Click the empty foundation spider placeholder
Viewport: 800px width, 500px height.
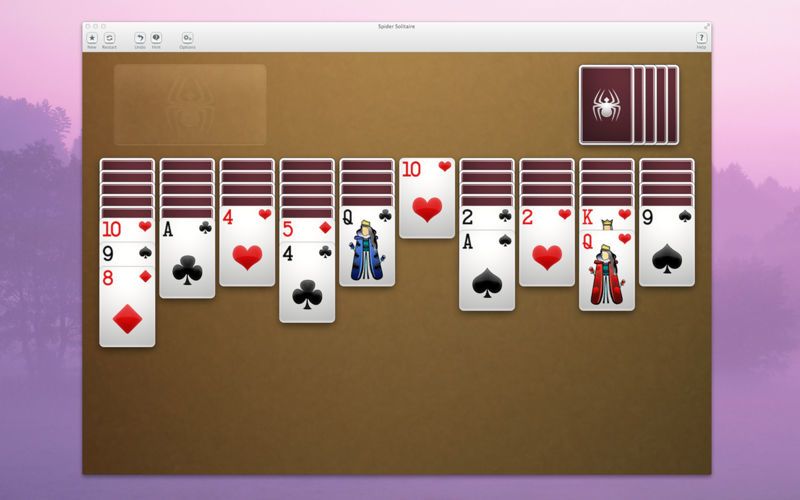[x=190, y=105]
